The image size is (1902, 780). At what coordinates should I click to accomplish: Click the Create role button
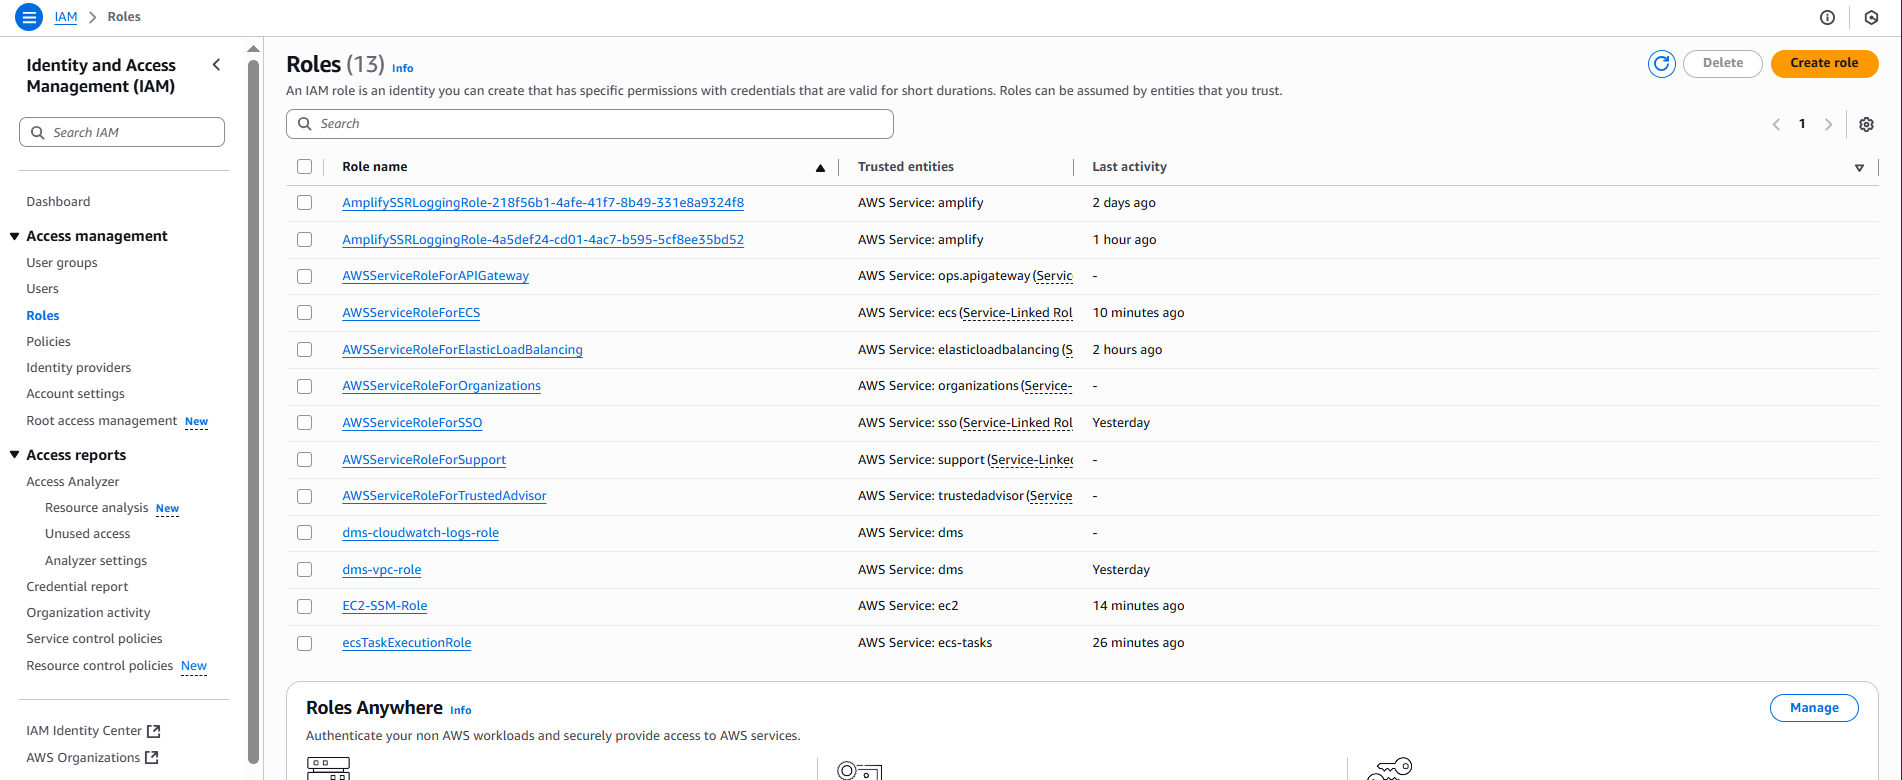pyautogui.click(x=1824, y=63)
